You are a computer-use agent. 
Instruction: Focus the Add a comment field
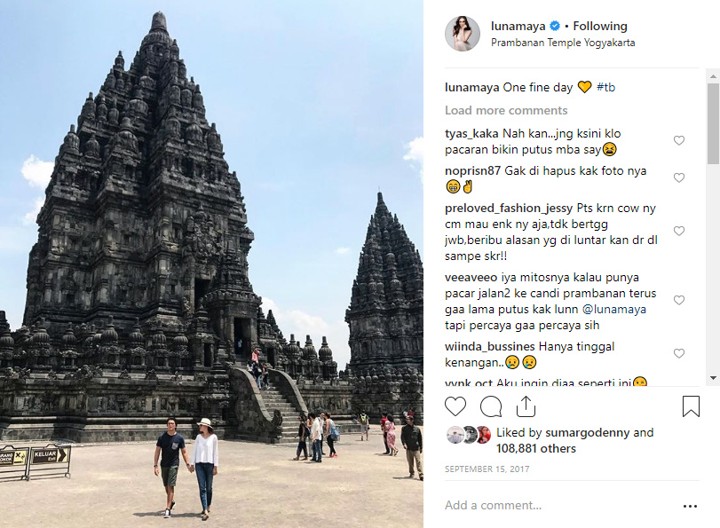click(560, 506)
